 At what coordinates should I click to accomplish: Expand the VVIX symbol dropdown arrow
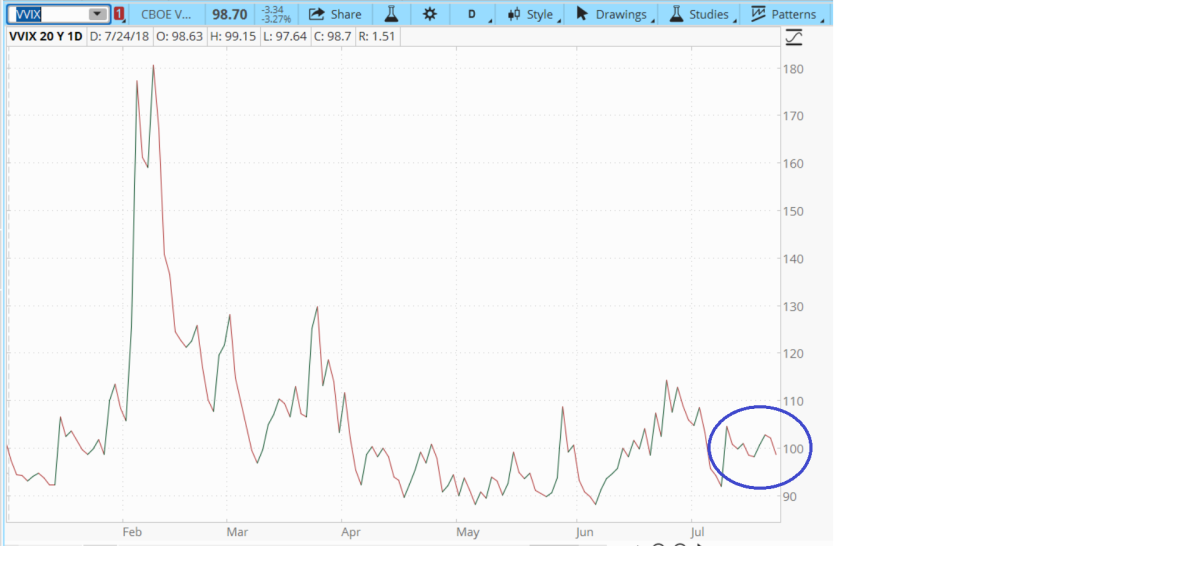(x=97, y=14)
